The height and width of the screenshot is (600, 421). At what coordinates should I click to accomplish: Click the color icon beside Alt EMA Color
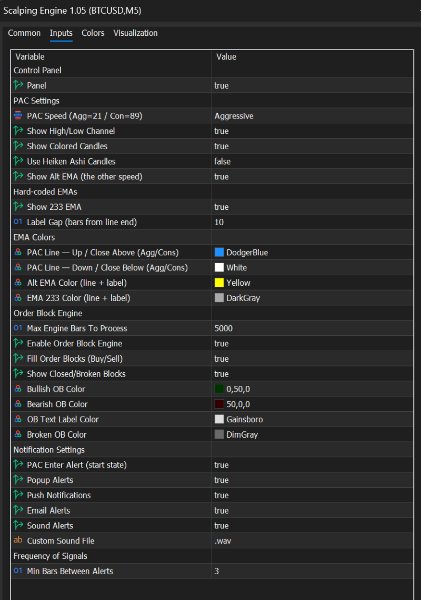click(x=18, y=282)
